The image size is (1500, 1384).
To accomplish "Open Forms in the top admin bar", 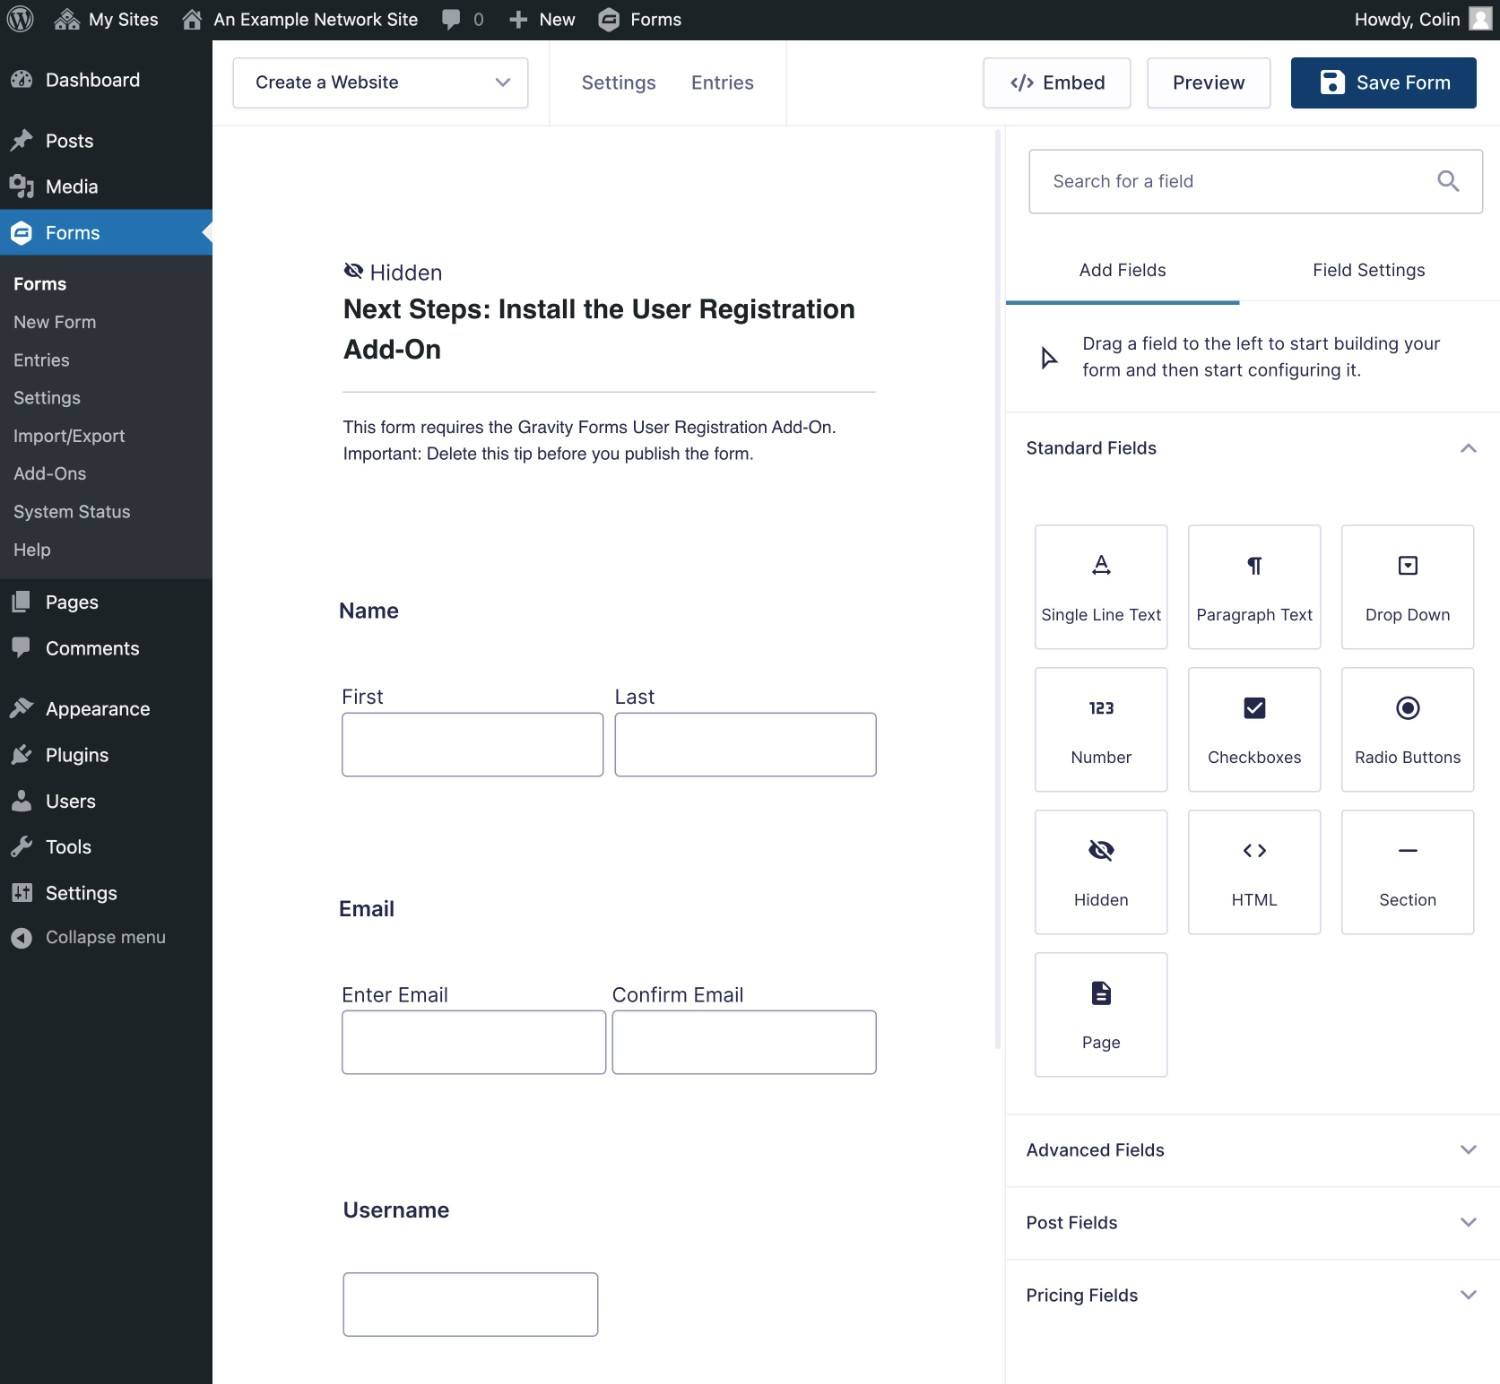I will [x=640, y=19].
